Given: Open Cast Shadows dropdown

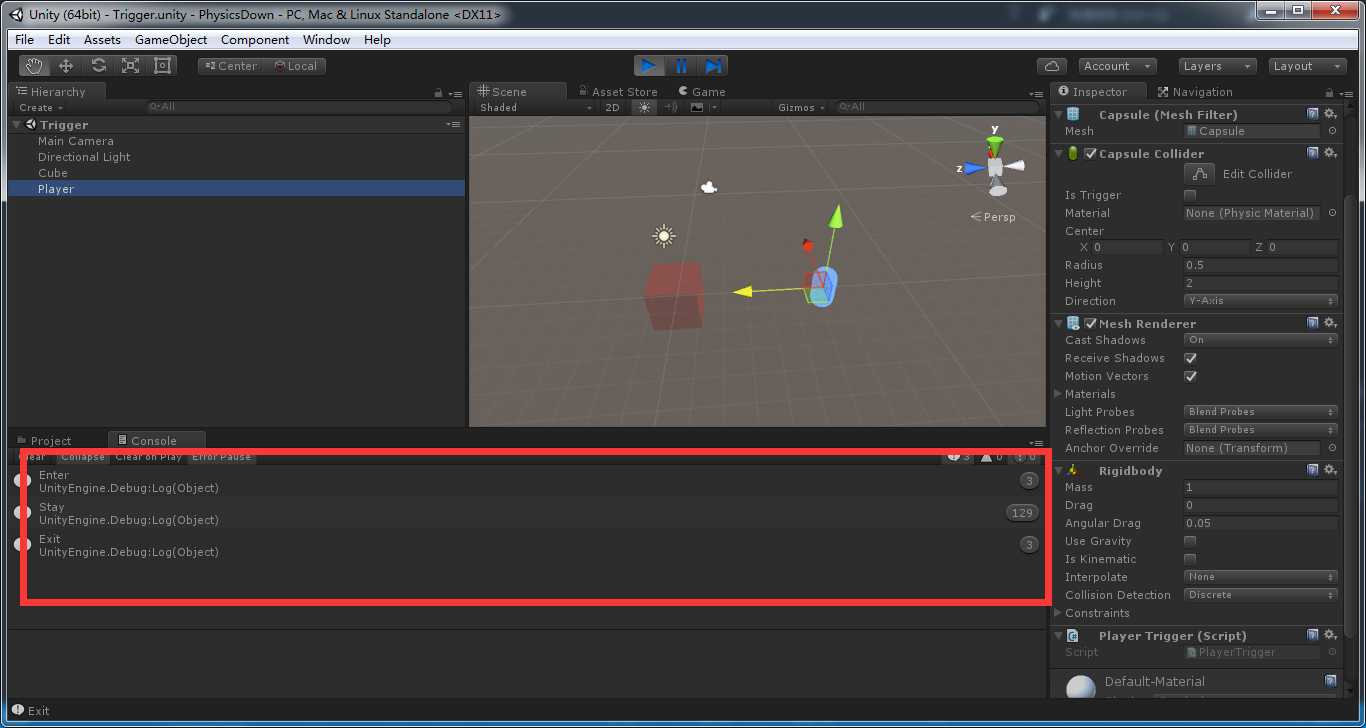Looking at the screenshot, I should 1261,340.
